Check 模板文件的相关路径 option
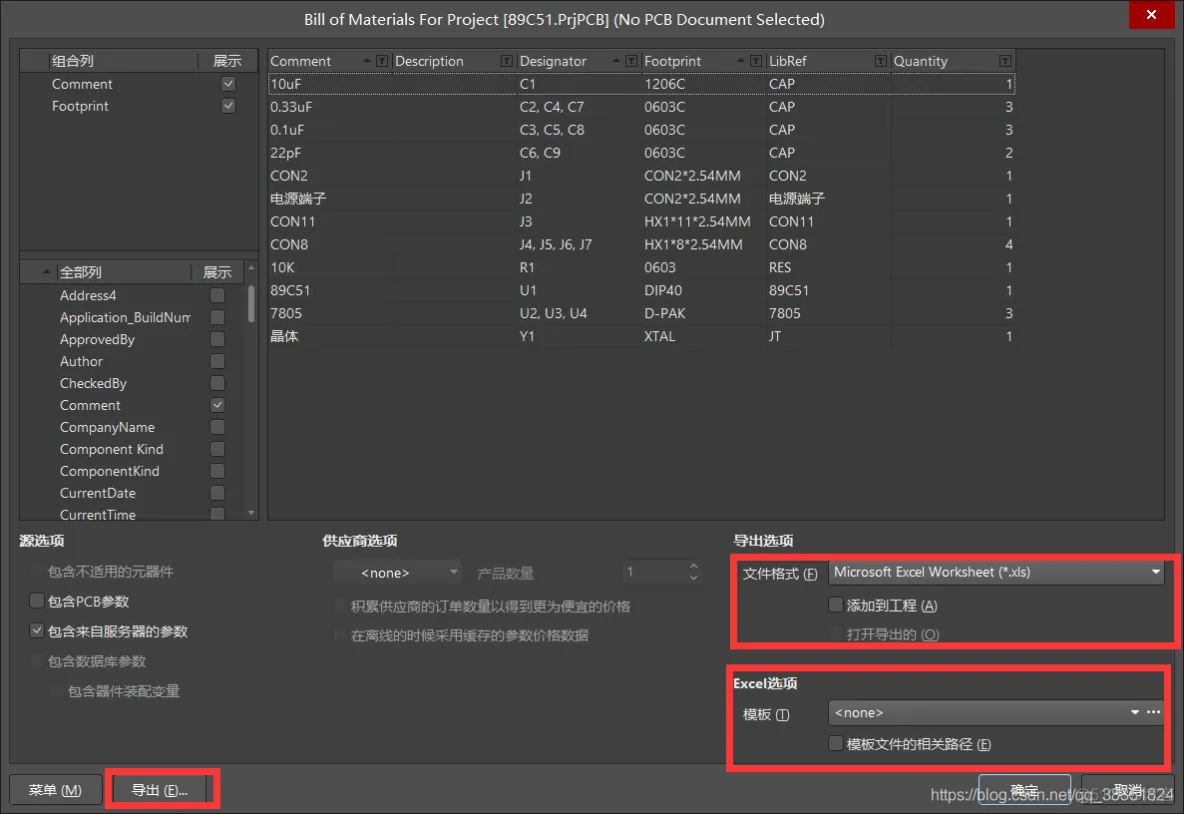 (835, 743)
